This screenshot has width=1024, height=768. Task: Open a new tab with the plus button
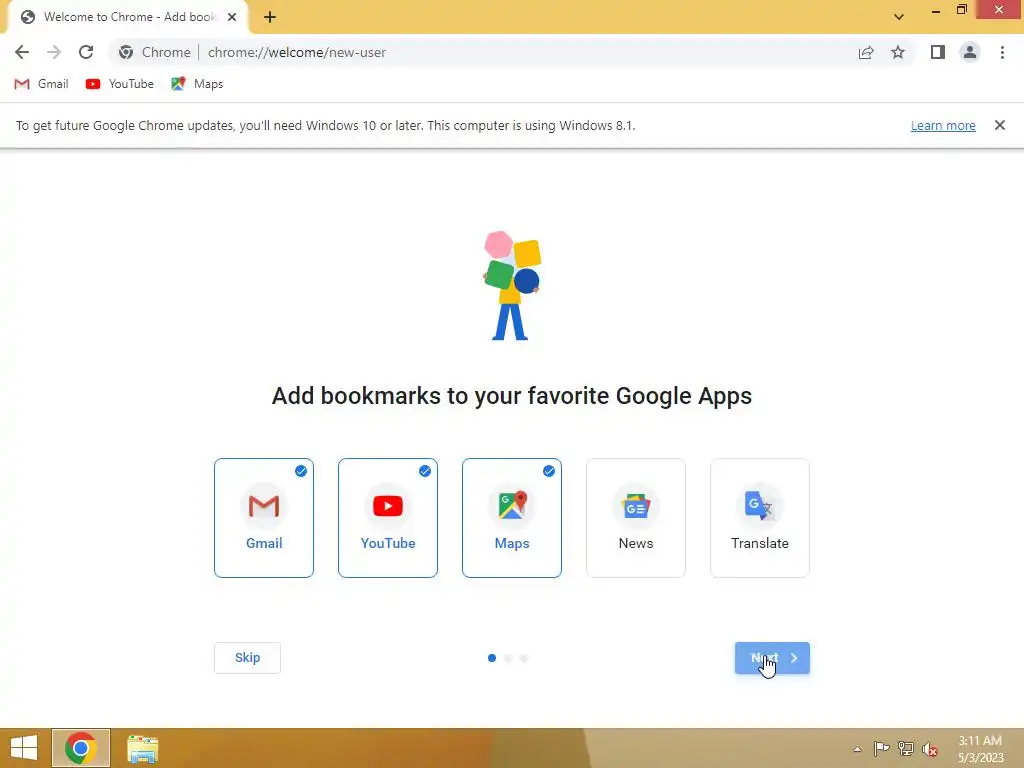pos(270,17)
